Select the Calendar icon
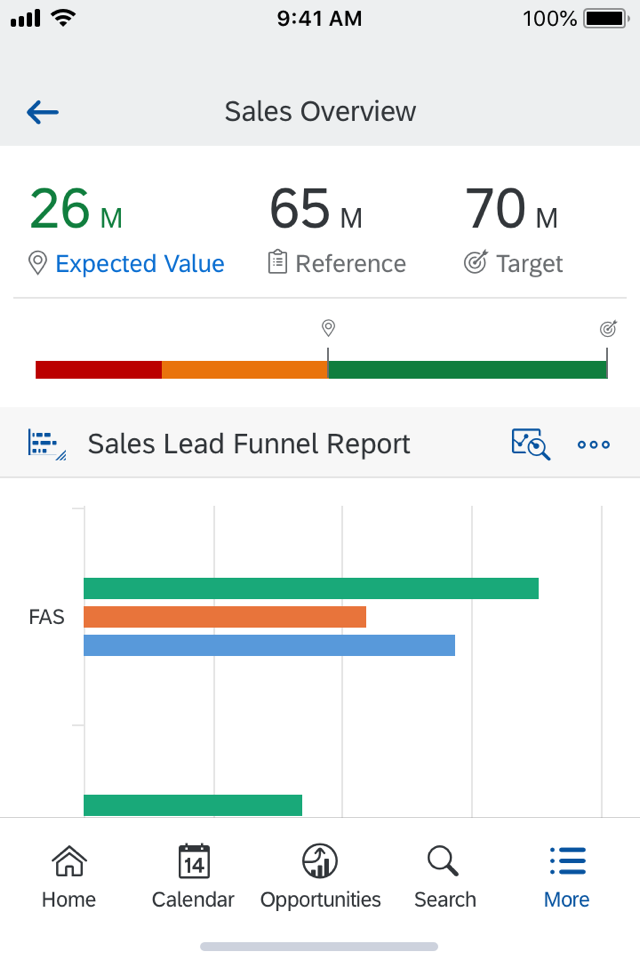This screenshot has width=640, height=960. point(192,861)
